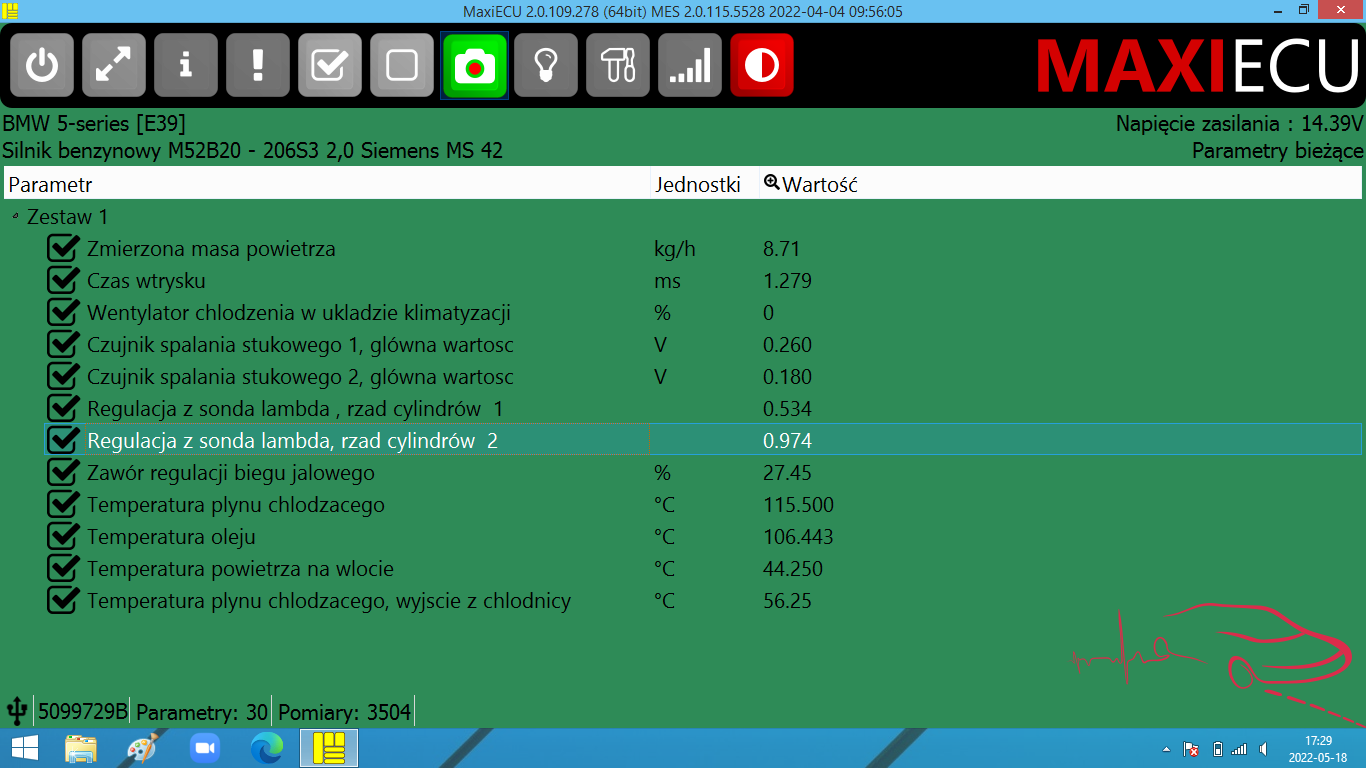Toggle Regulacja sonda lambda rzad 1 checkbox
Viewport: 1366px width, 768px height.
click(63, 408)
